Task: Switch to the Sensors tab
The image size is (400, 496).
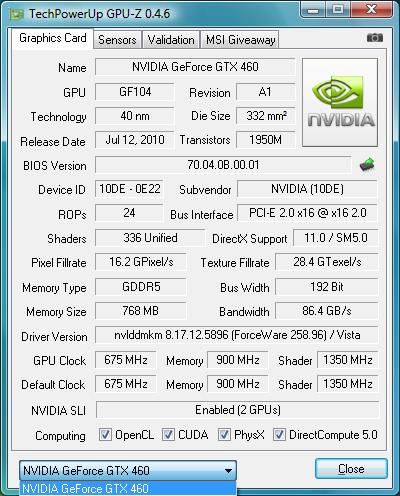Action: coord(117,40)
